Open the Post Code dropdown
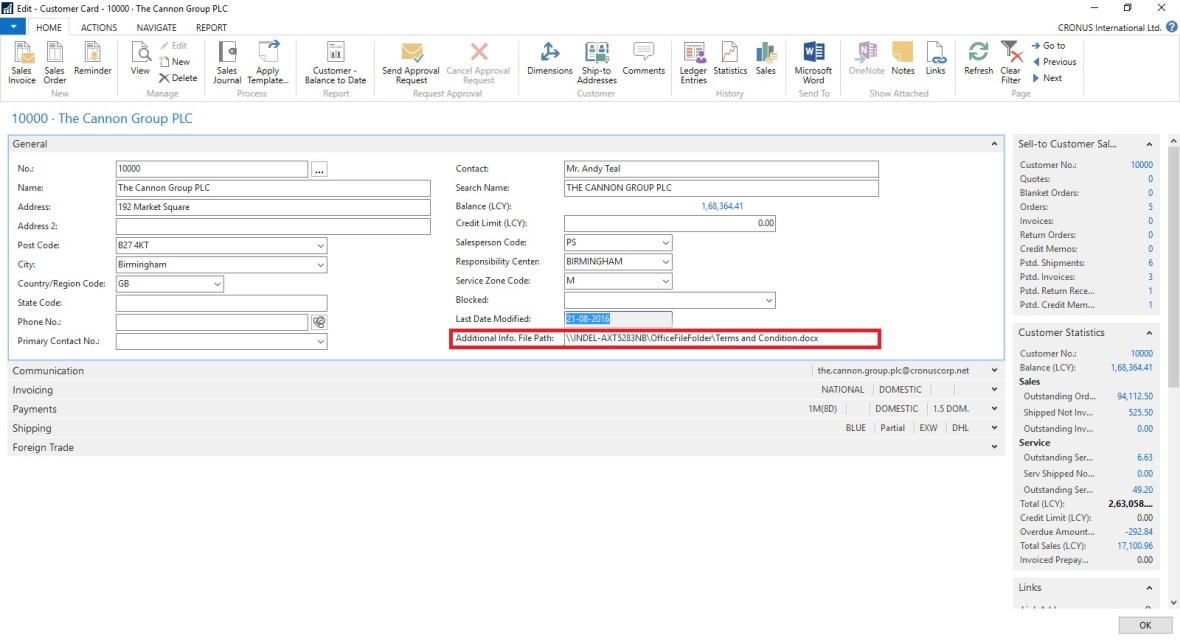This screenshot has height=641, width=1180. click(x=320, y=246)
